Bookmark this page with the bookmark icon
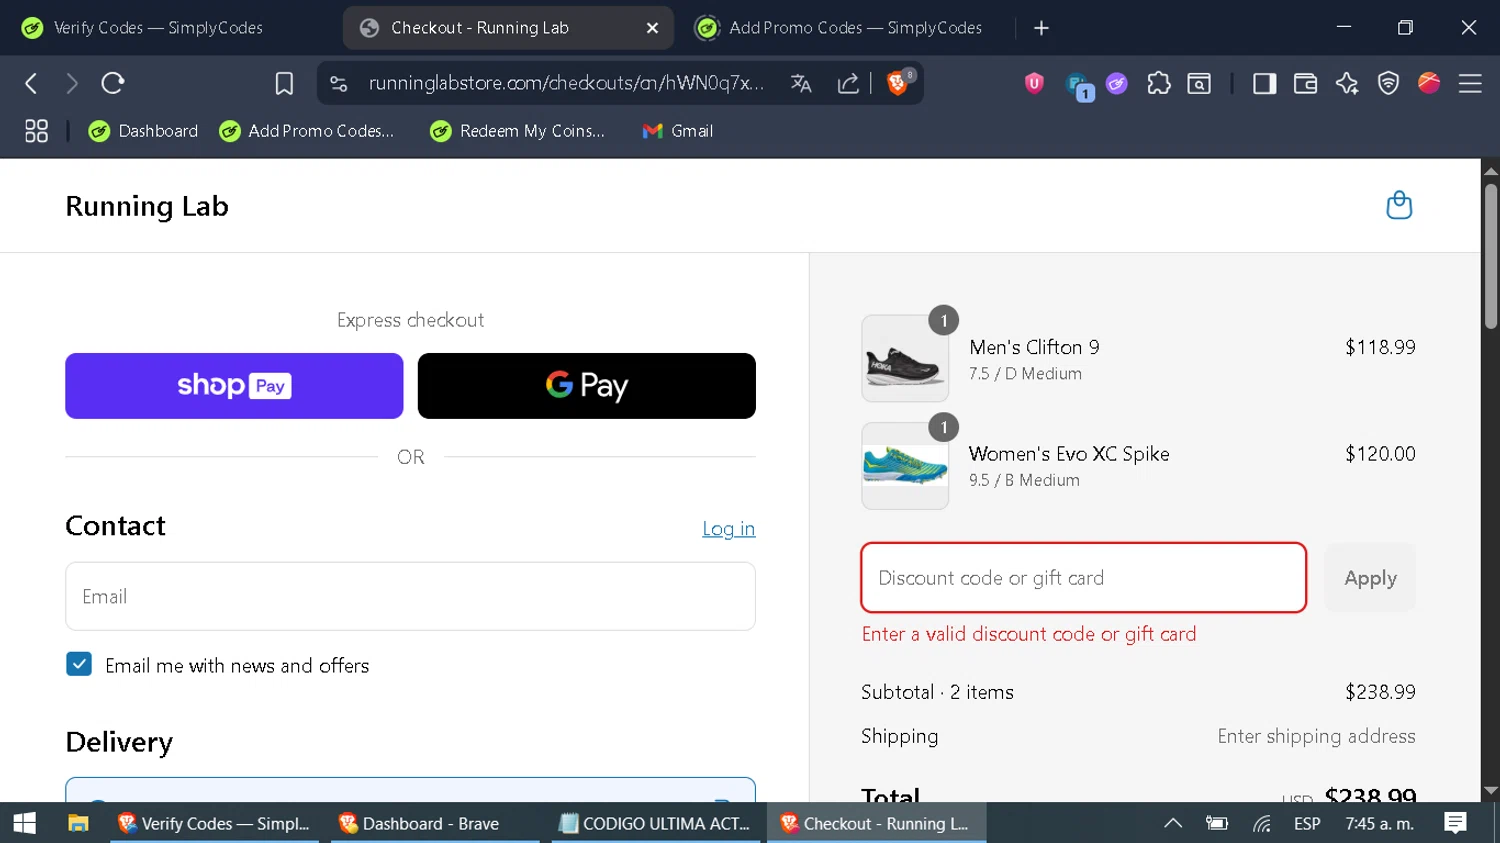The height and width of the screenshot is (843, 1500). [284, 83]
